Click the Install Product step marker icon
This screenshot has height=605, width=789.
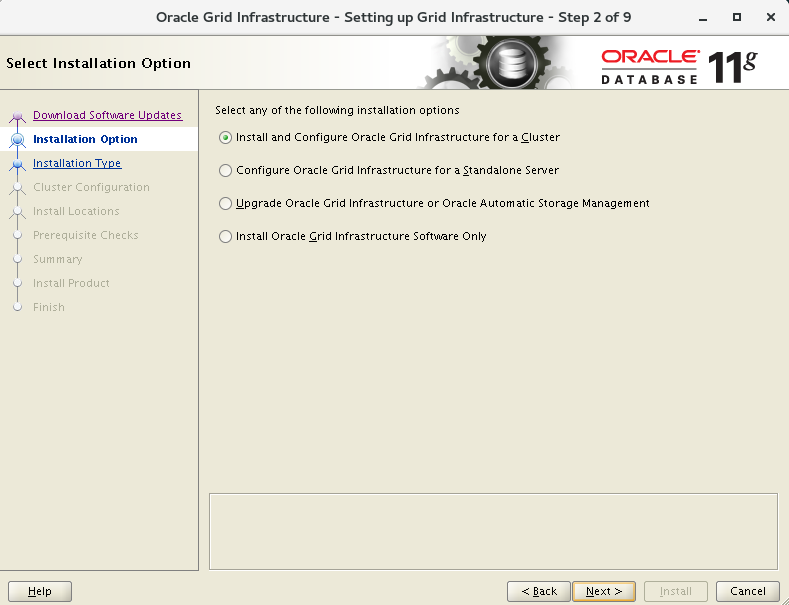(18, 283)
